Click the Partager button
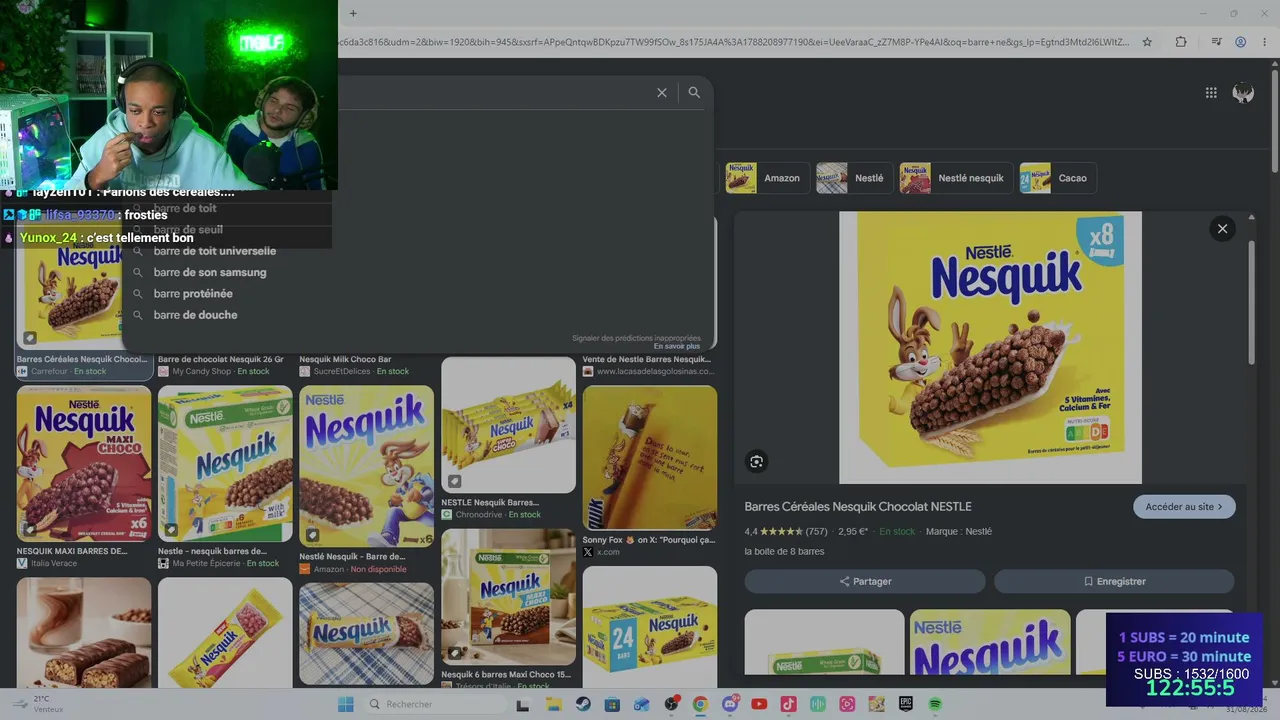 [865, 581]
